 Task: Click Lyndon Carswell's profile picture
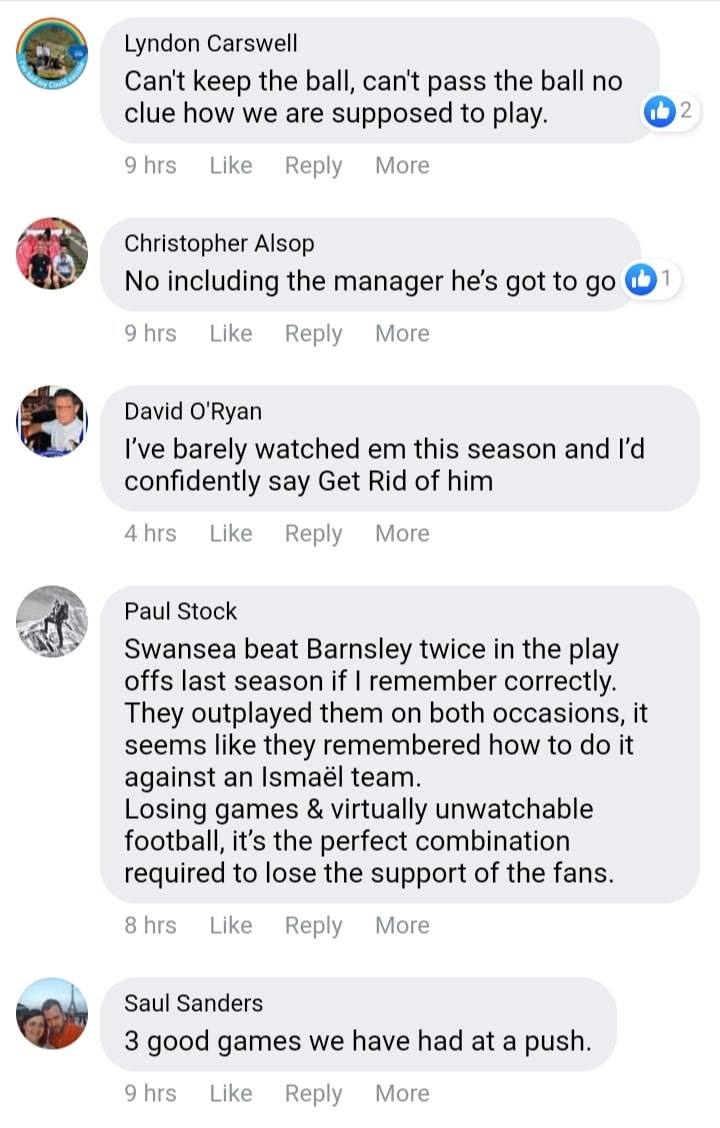[52, 54]
